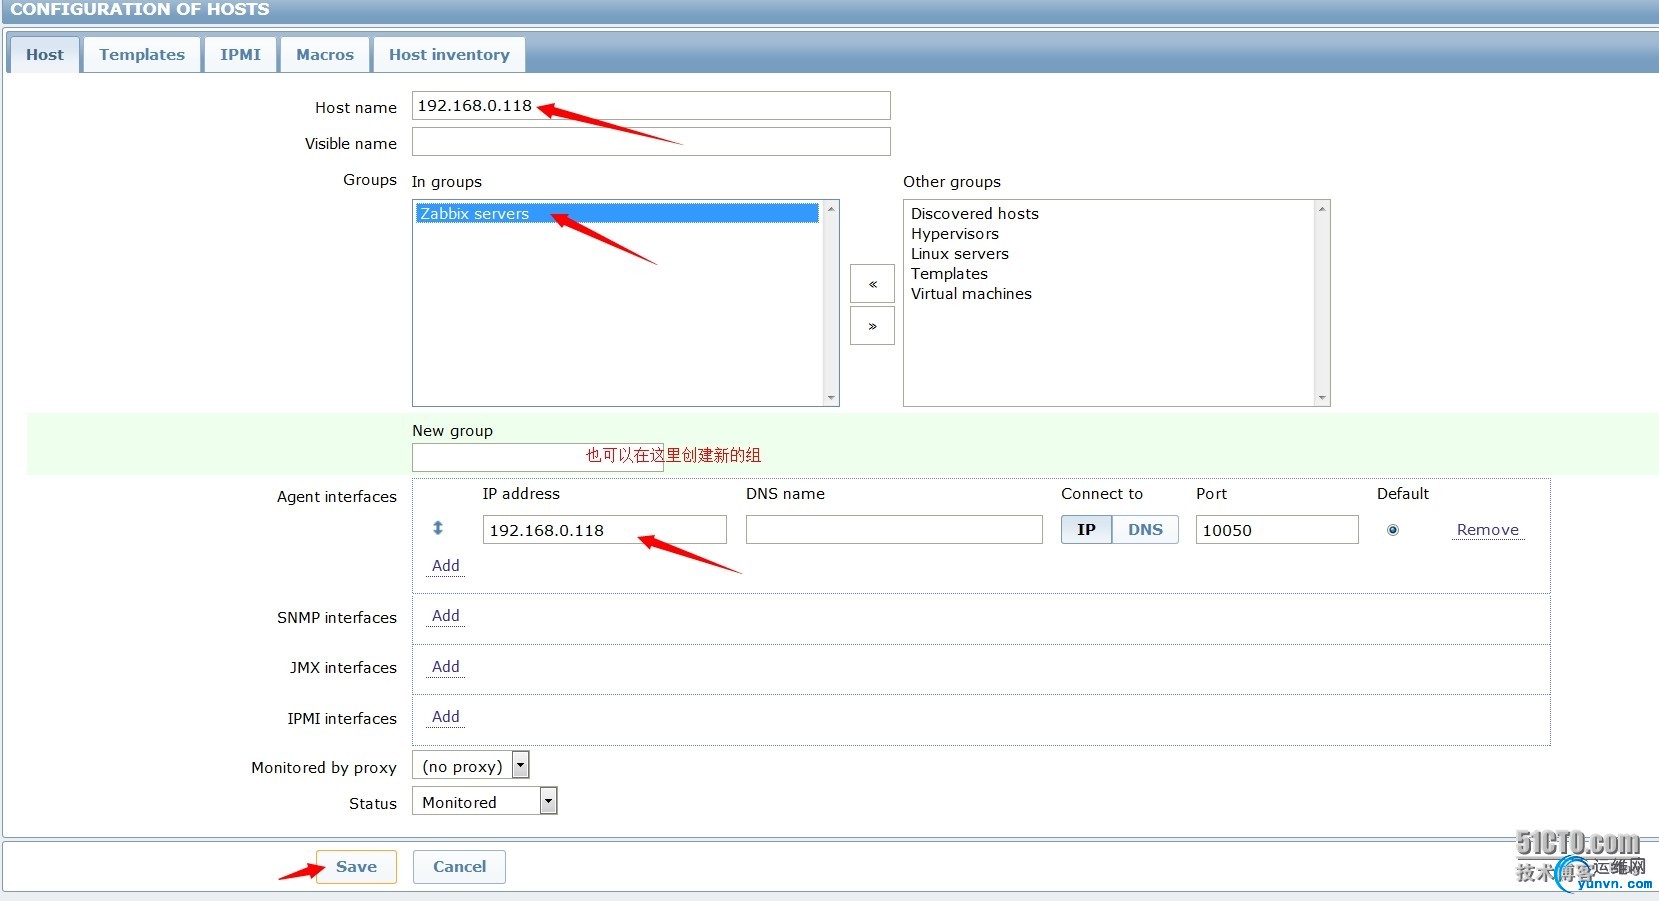Select Hypervisors in Other groups
This screenshot has height=901, width=1659.
[955, 233]
